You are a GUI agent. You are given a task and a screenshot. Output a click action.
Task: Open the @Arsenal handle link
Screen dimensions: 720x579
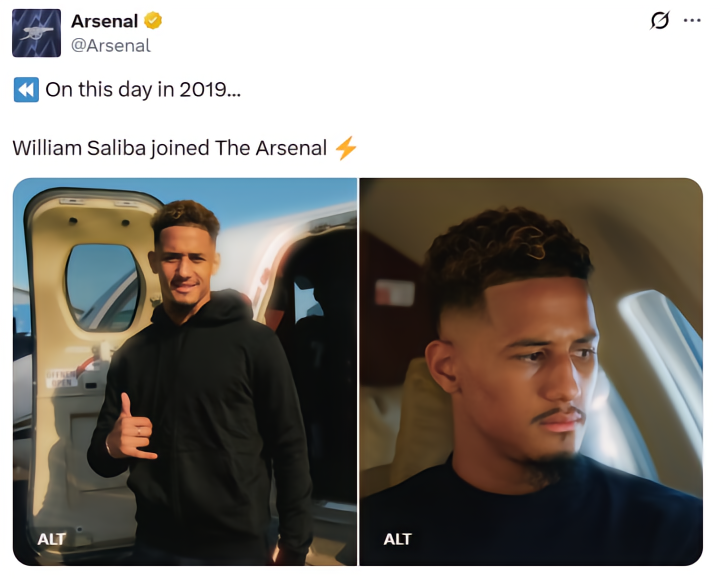[110, 45]
